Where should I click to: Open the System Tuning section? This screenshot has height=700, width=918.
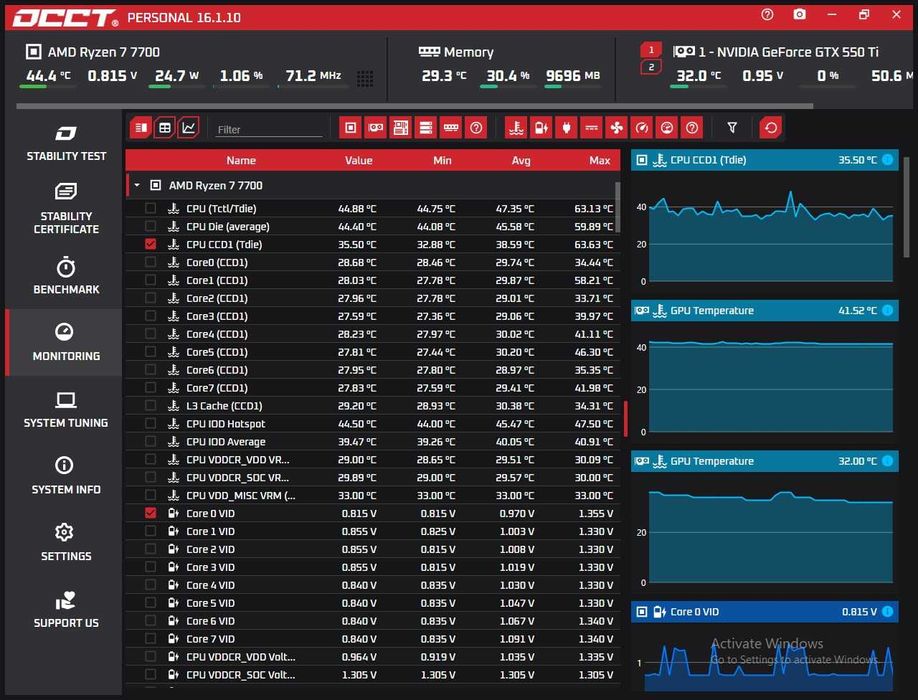tap(66, 409)
